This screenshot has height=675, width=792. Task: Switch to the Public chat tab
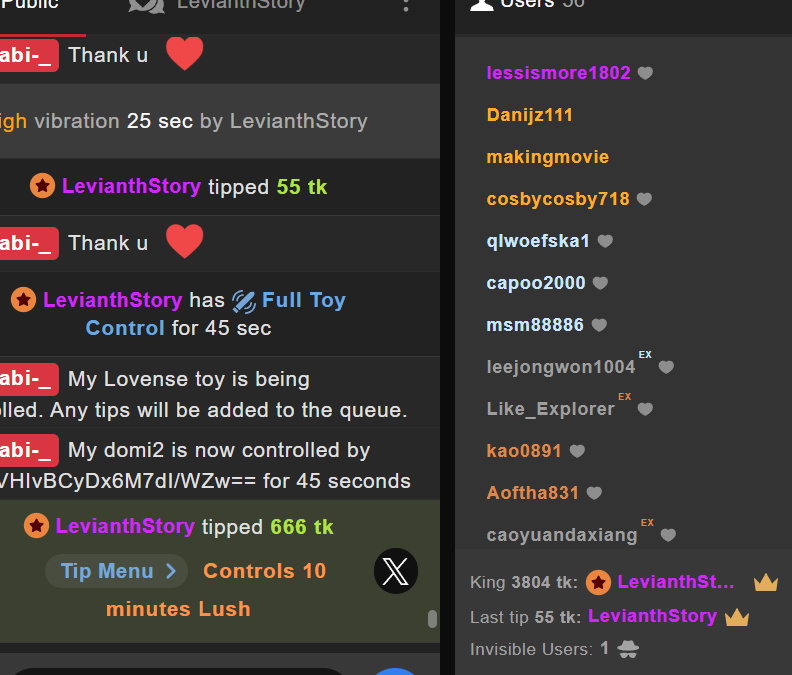click(x=29, y=5)
